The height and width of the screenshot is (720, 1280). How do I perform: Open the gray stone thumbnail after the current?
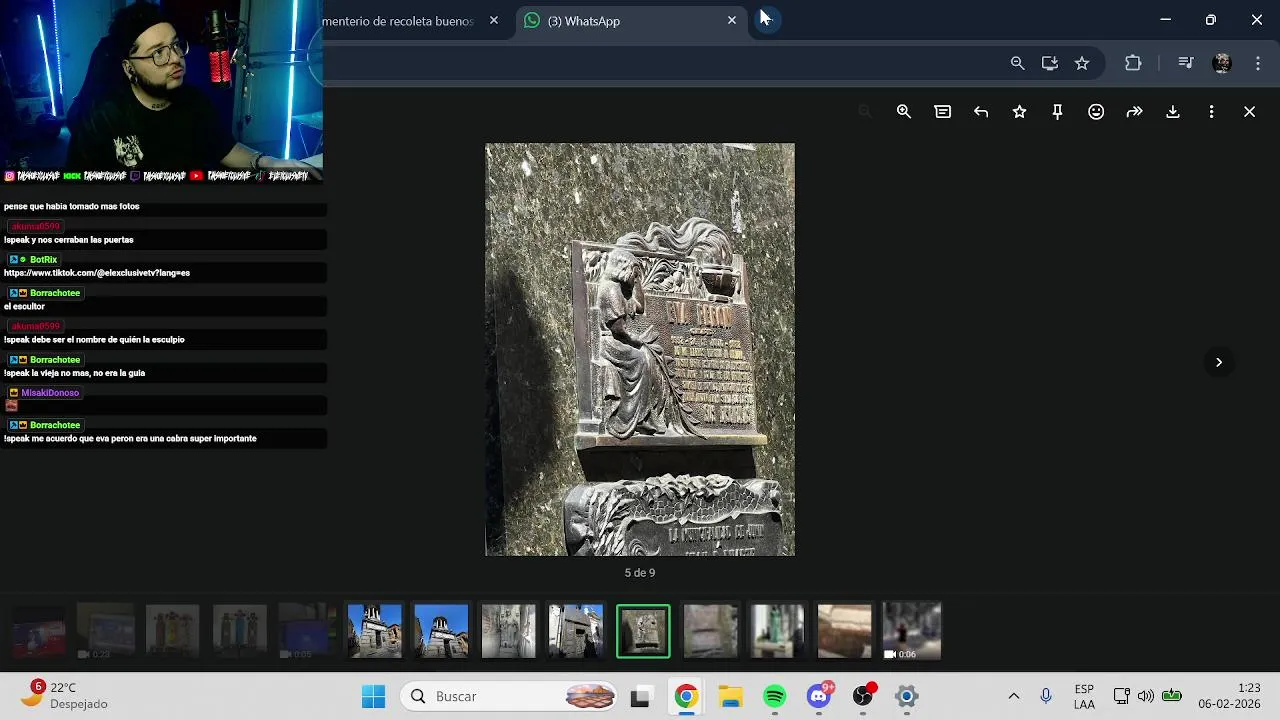pyautogui.click(x=710, y=631)
